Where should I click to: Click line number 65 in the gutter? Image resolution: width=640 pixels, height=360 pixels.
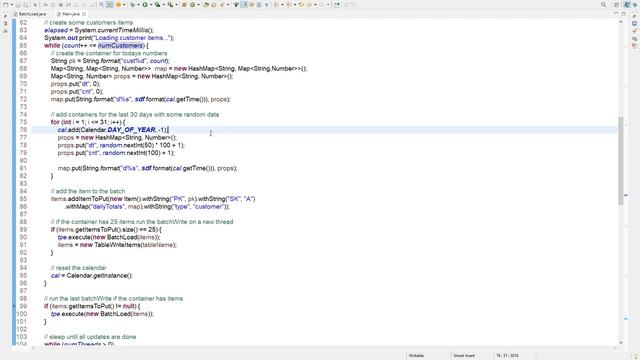pos(23,45)
